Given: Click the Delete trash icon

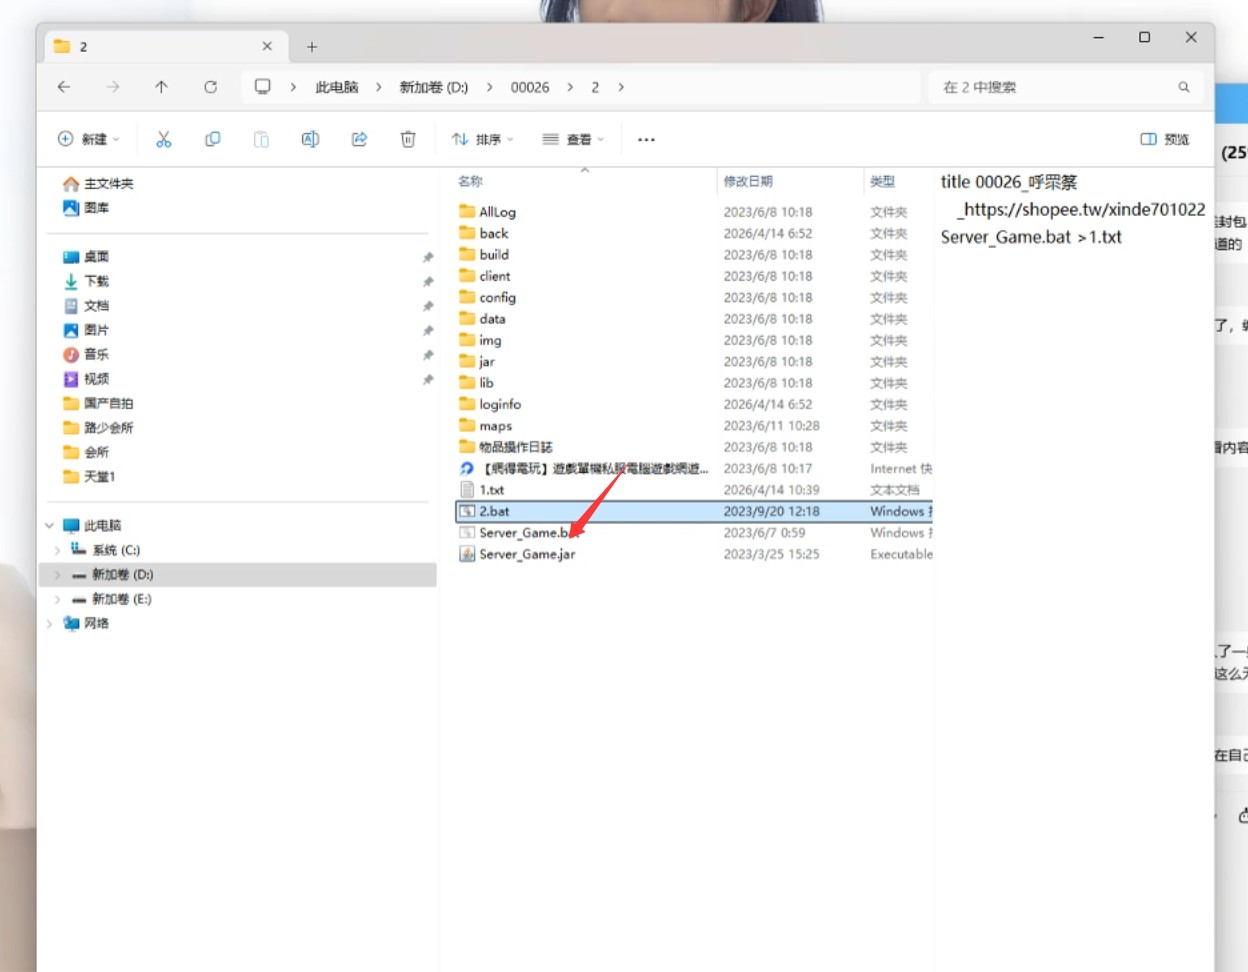Looking at the screenshot, I should (408, 140).
